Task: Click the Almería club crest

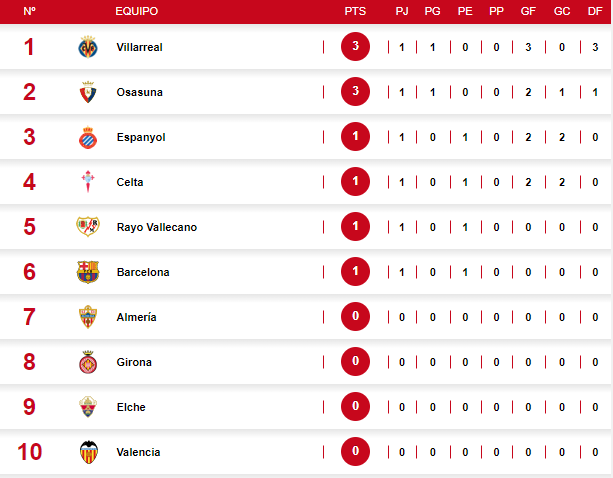Action: click(89, 317)
